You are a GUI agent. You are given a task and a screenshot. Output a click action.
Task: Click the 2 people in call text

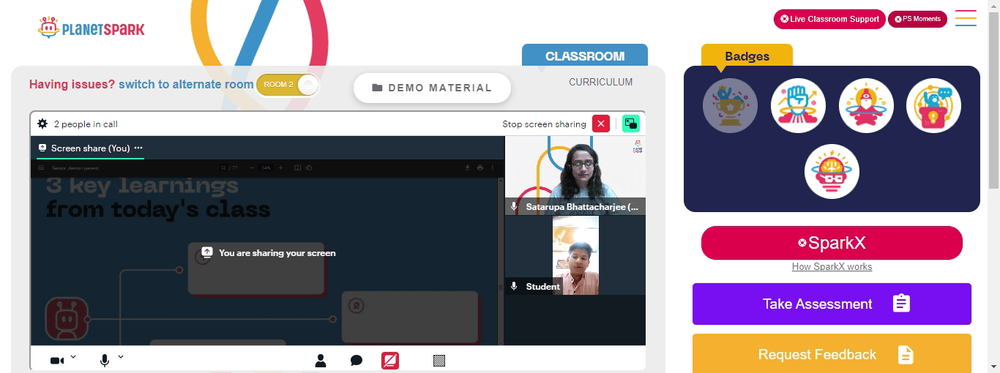coord(85,124)
